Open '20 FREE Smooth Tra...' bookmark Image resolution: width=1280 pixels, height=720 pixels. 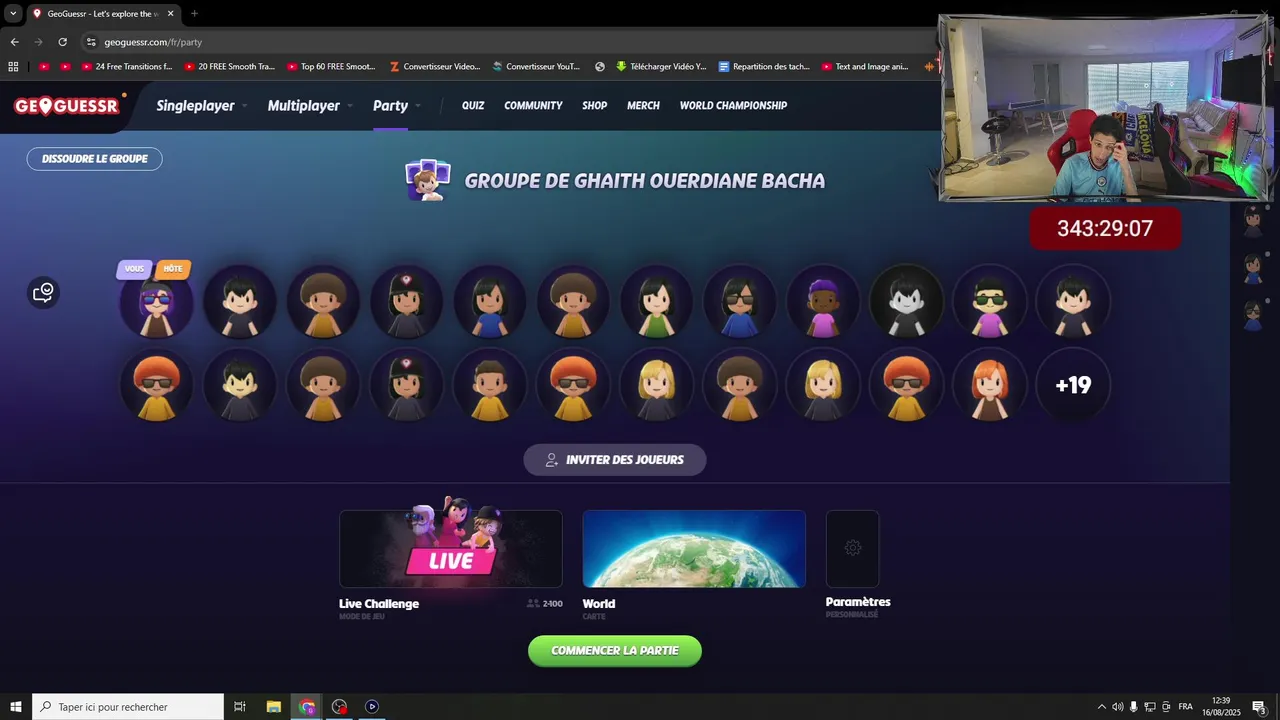[230, 67]
